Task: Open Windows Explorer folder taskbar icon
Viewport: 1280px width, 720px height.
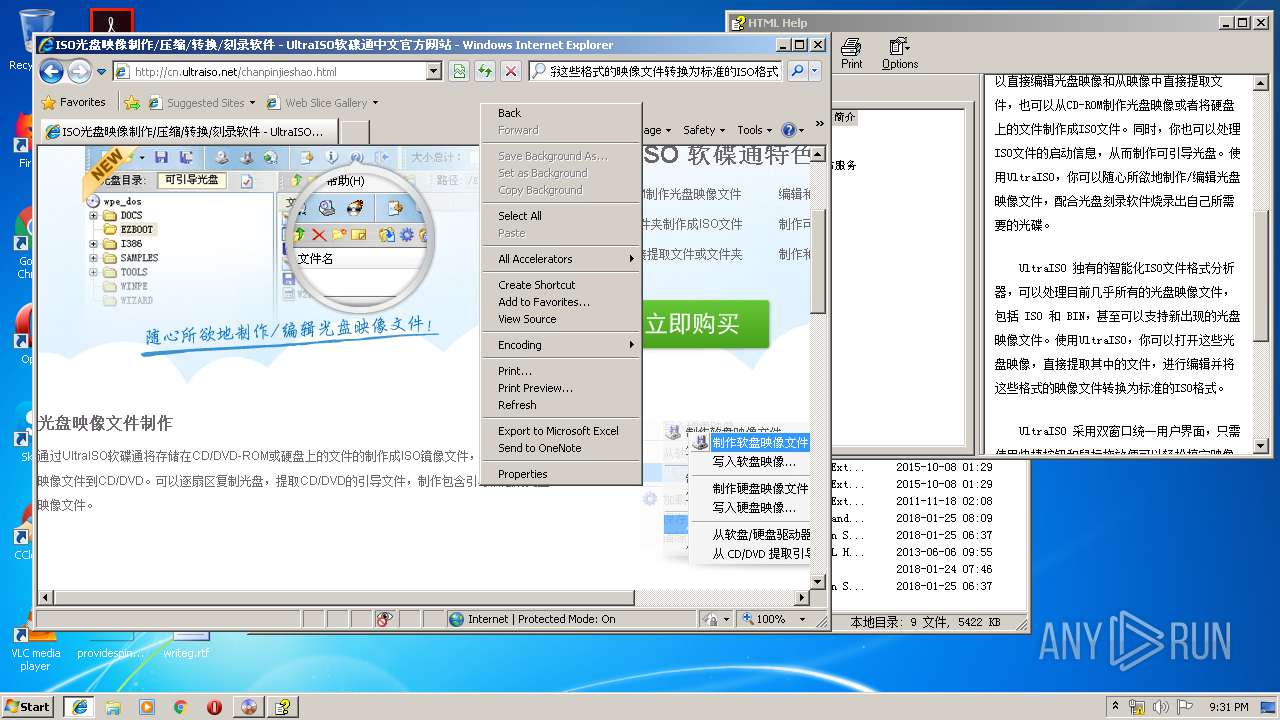Action: (113, 707)
